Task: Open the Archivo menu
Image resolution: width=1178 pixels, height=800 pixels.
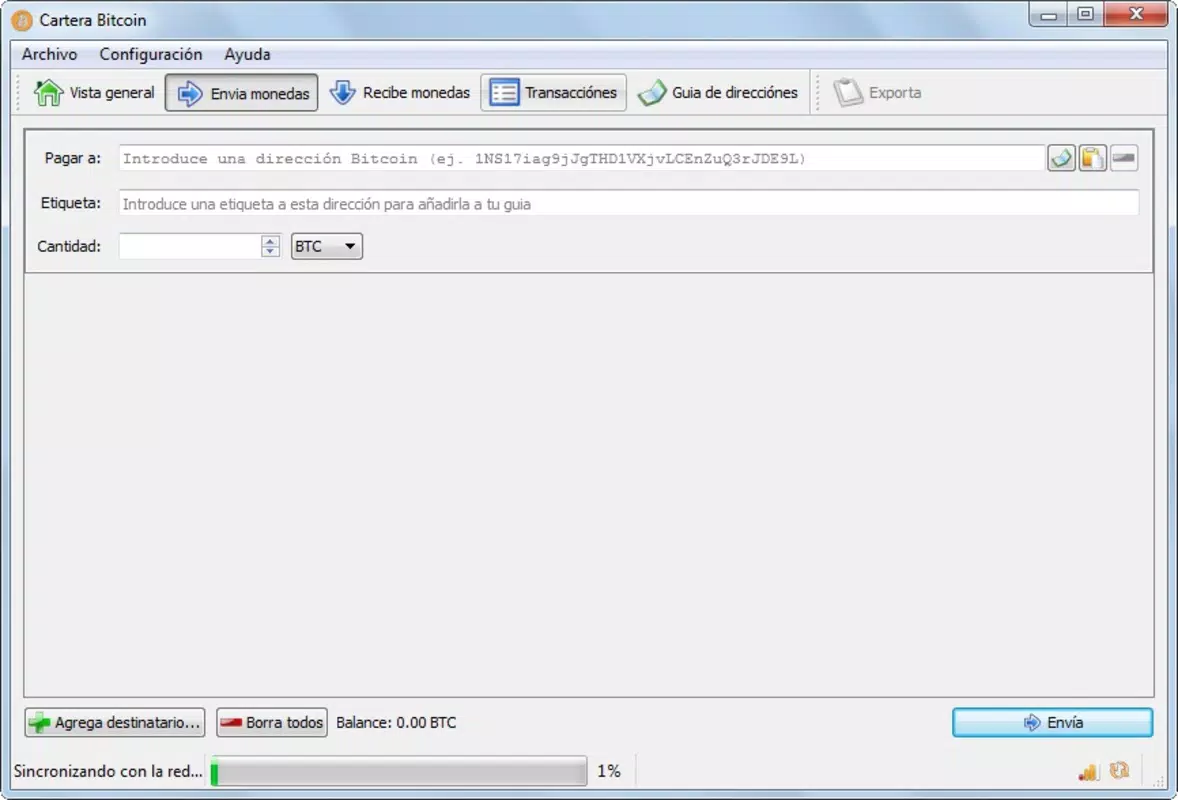Action: [50, 54]
